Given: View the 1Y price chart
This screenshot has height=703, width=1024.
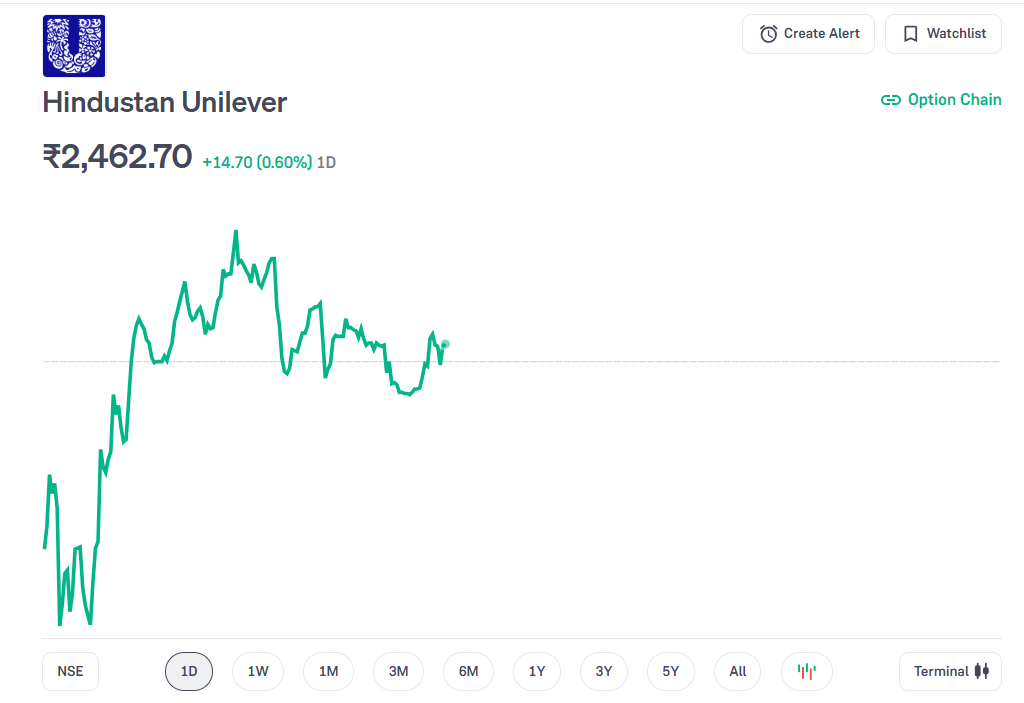Looking at the screenshot, I should (x=537, y=671).
